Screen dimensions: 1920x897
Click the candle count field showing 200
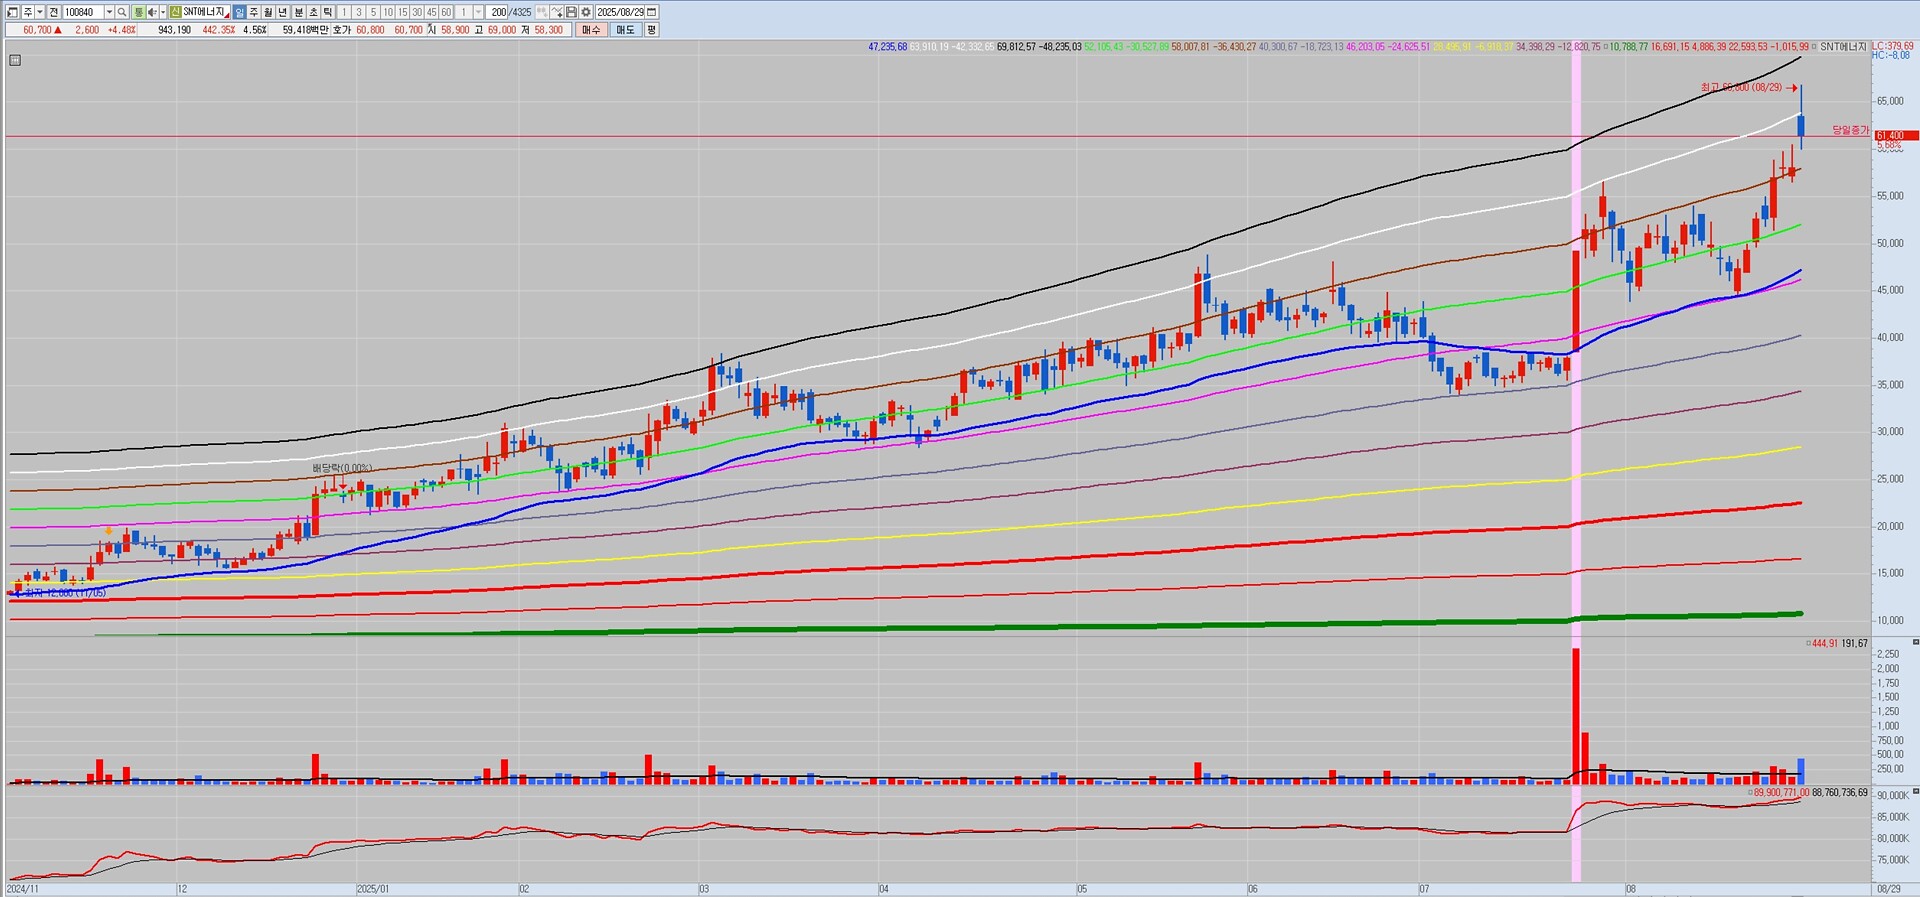click(x=499, y=12)
